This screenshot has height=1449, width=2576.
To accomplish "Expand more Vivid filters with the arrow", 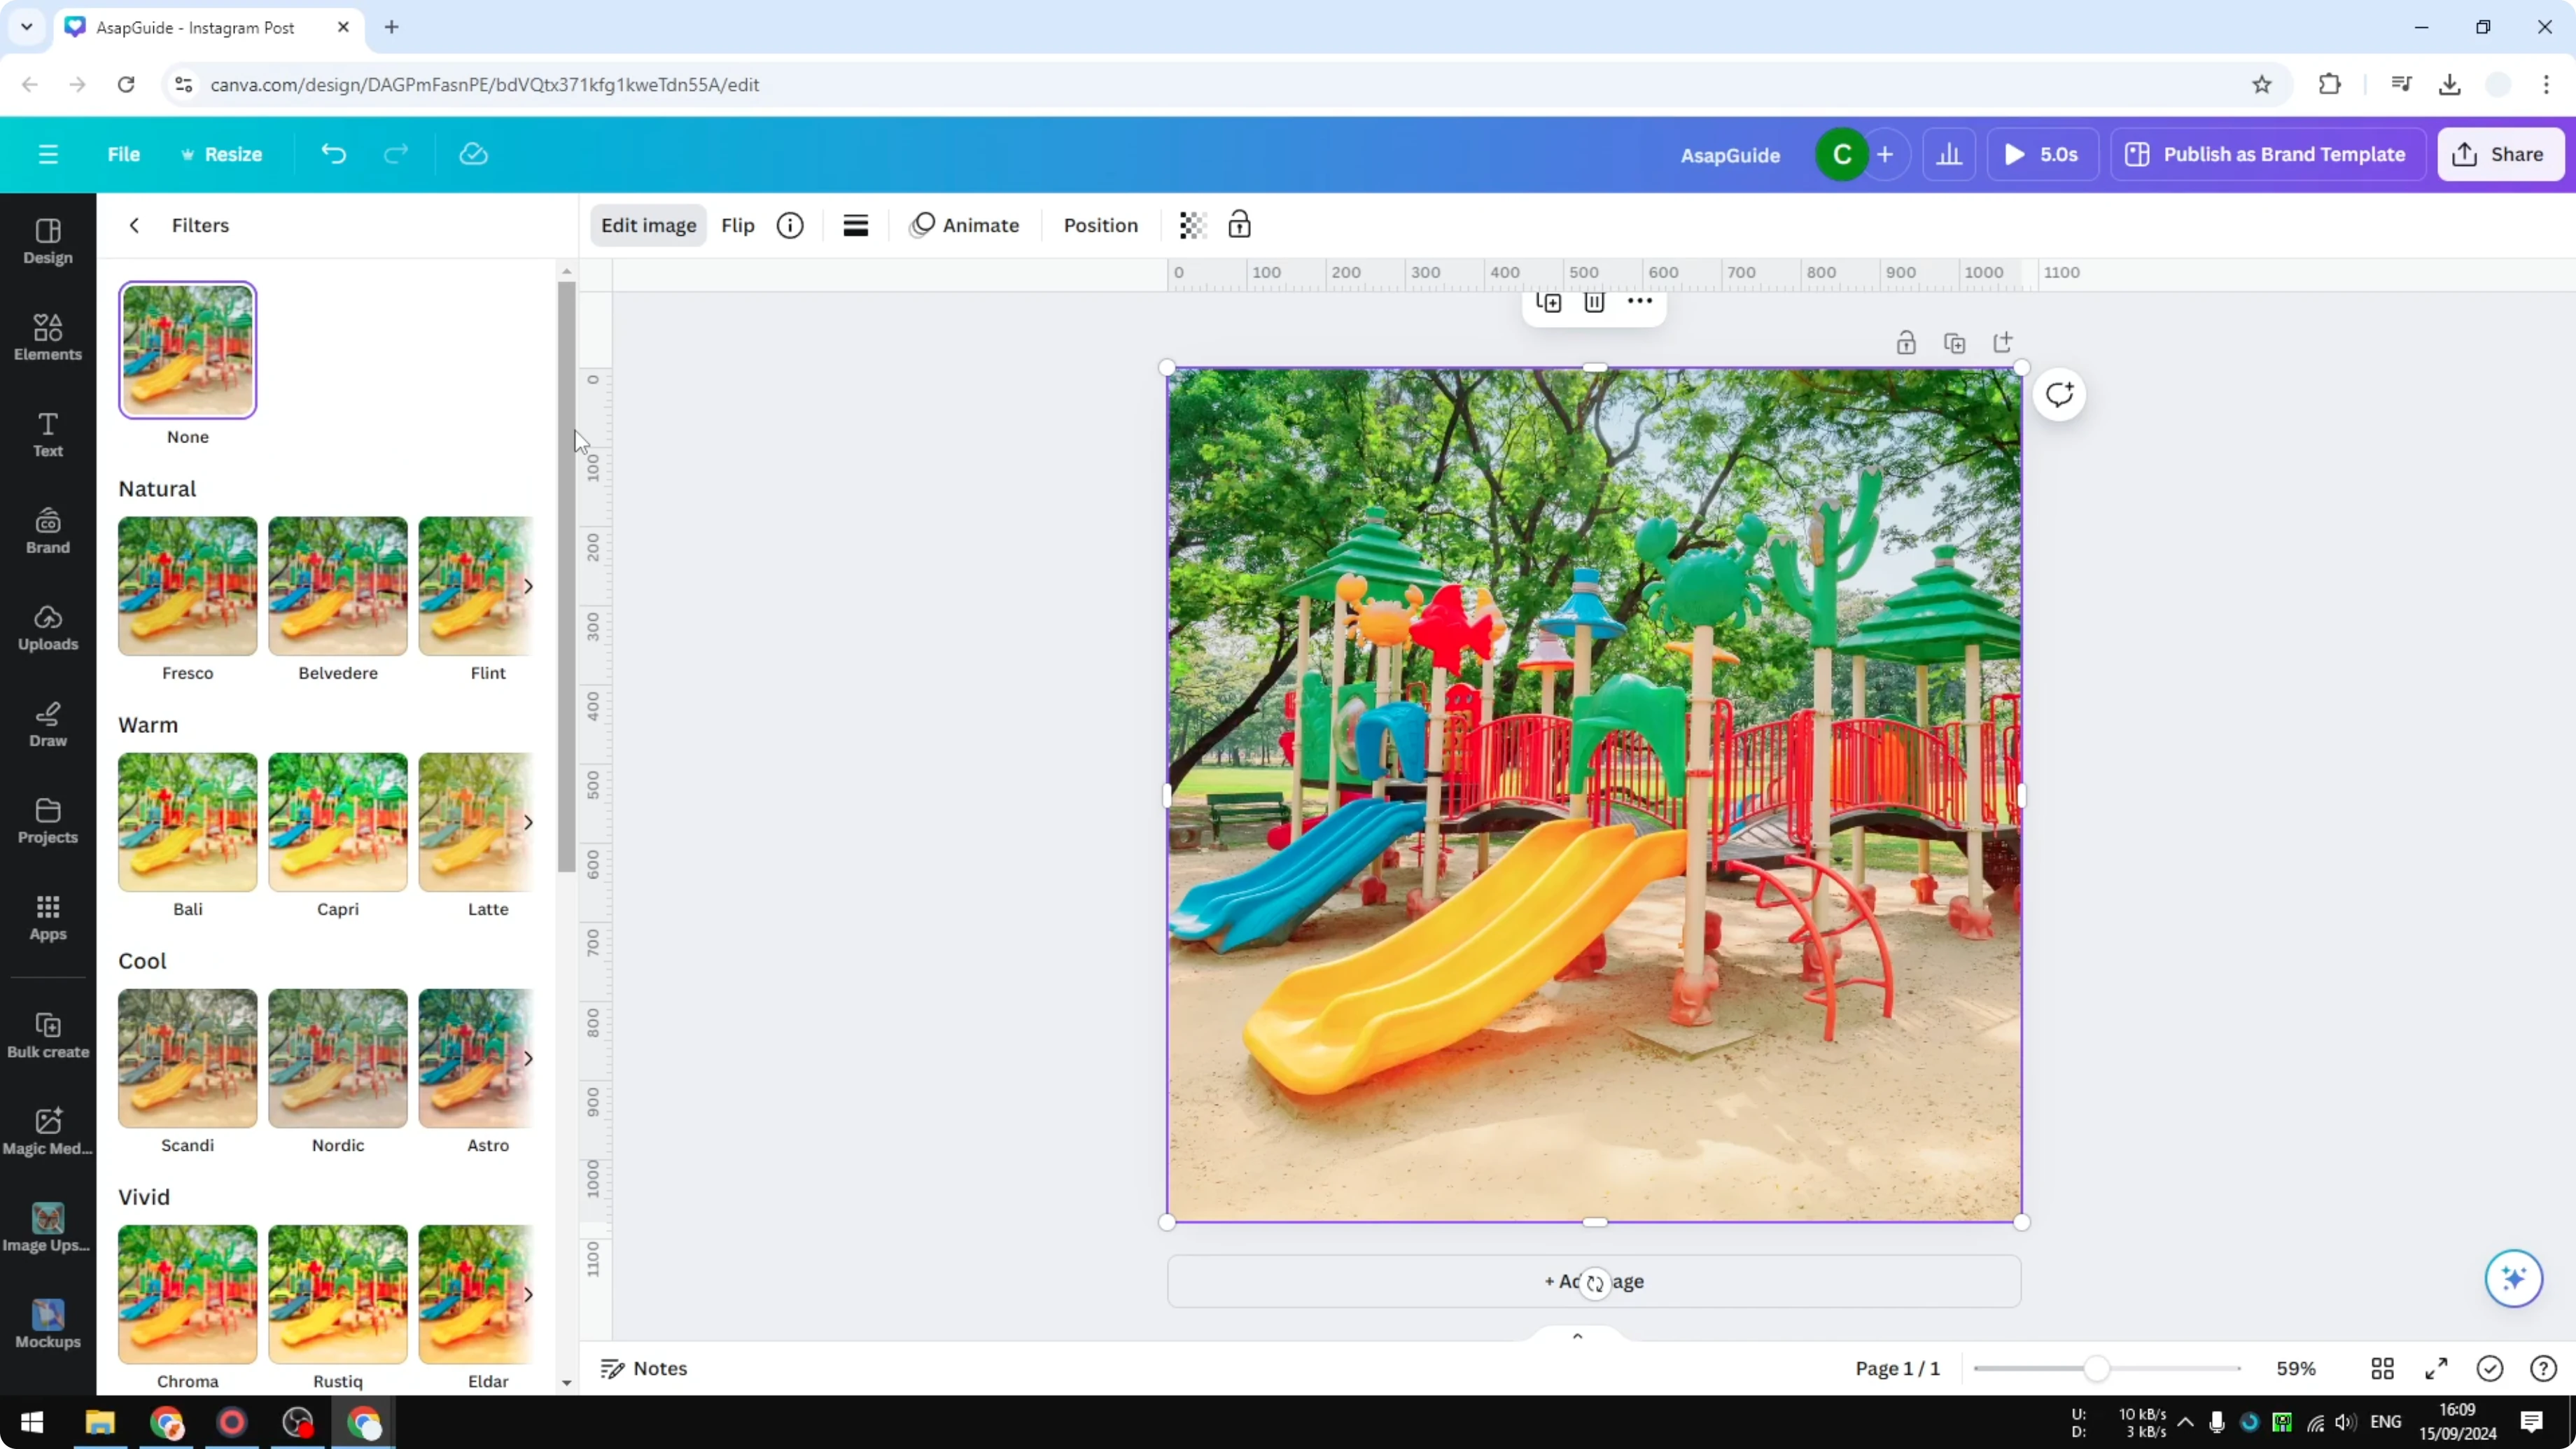I will pyautogui.click(x=528, y=1294).
